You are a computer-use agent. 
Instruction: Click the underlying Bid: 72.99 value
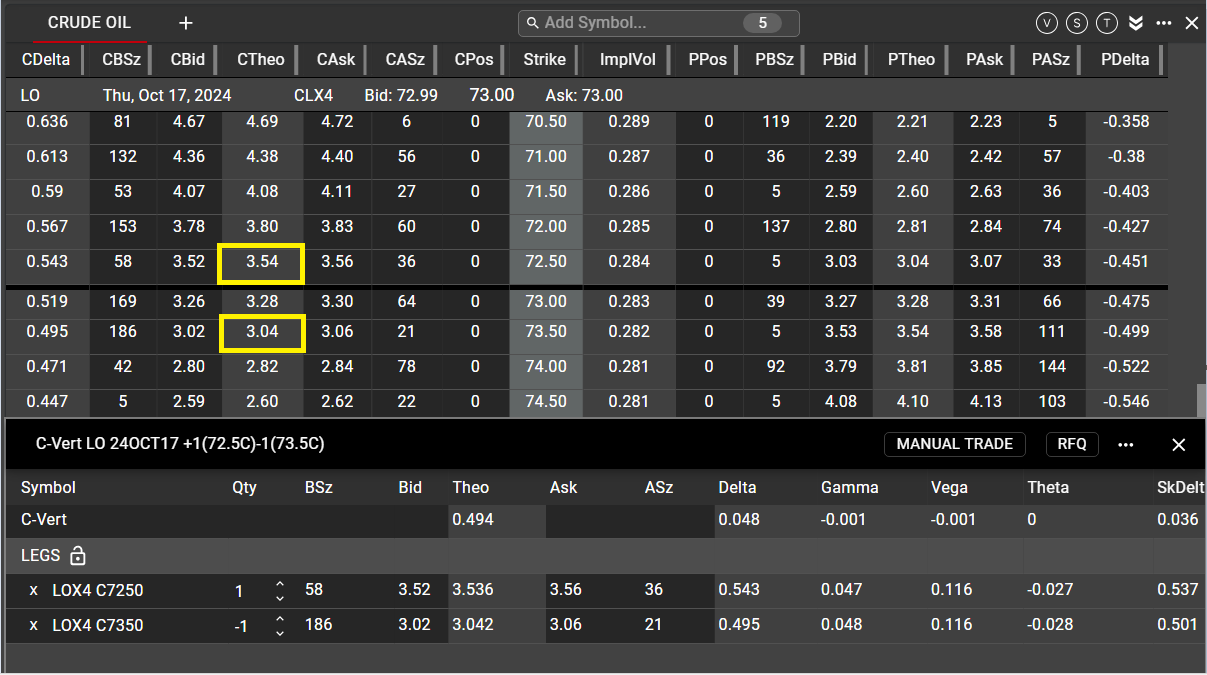point(400,96)
